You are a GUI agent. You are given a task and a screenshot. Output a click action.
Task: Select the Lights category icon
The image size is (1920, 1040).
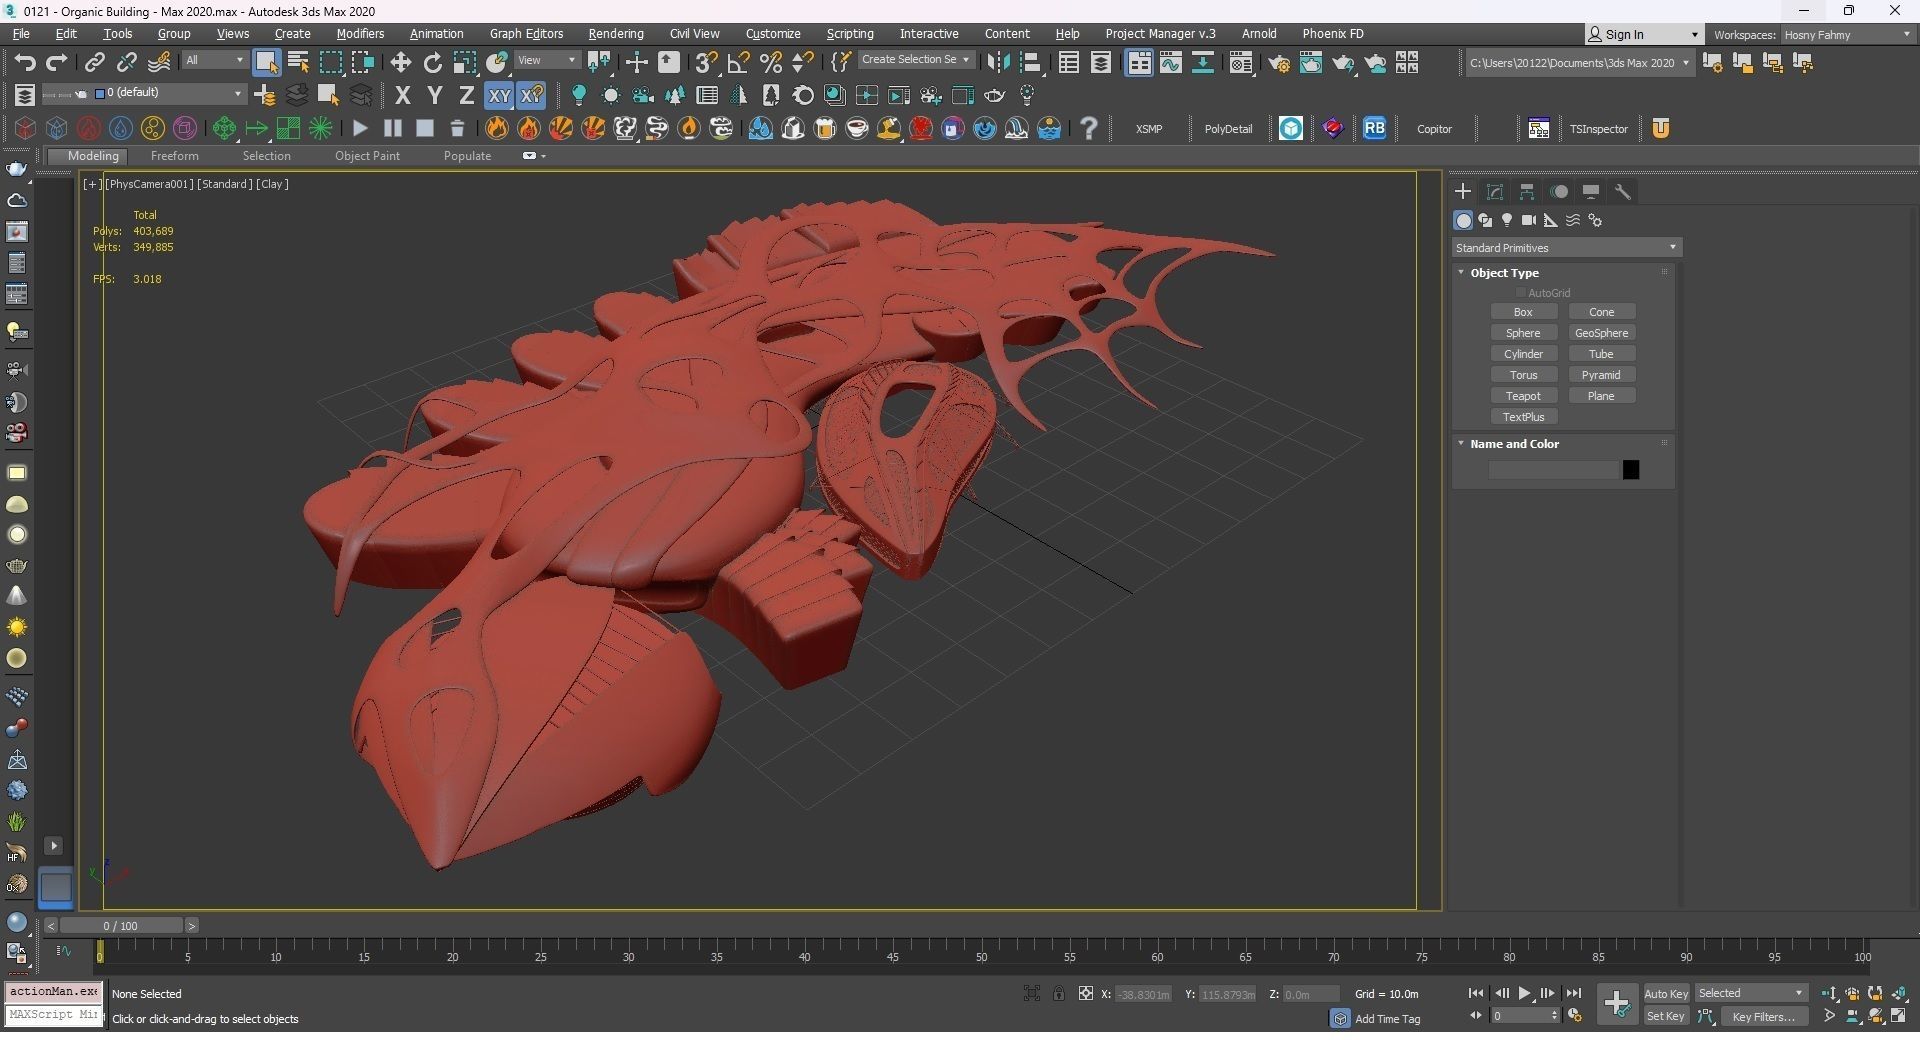point(1507,220)
